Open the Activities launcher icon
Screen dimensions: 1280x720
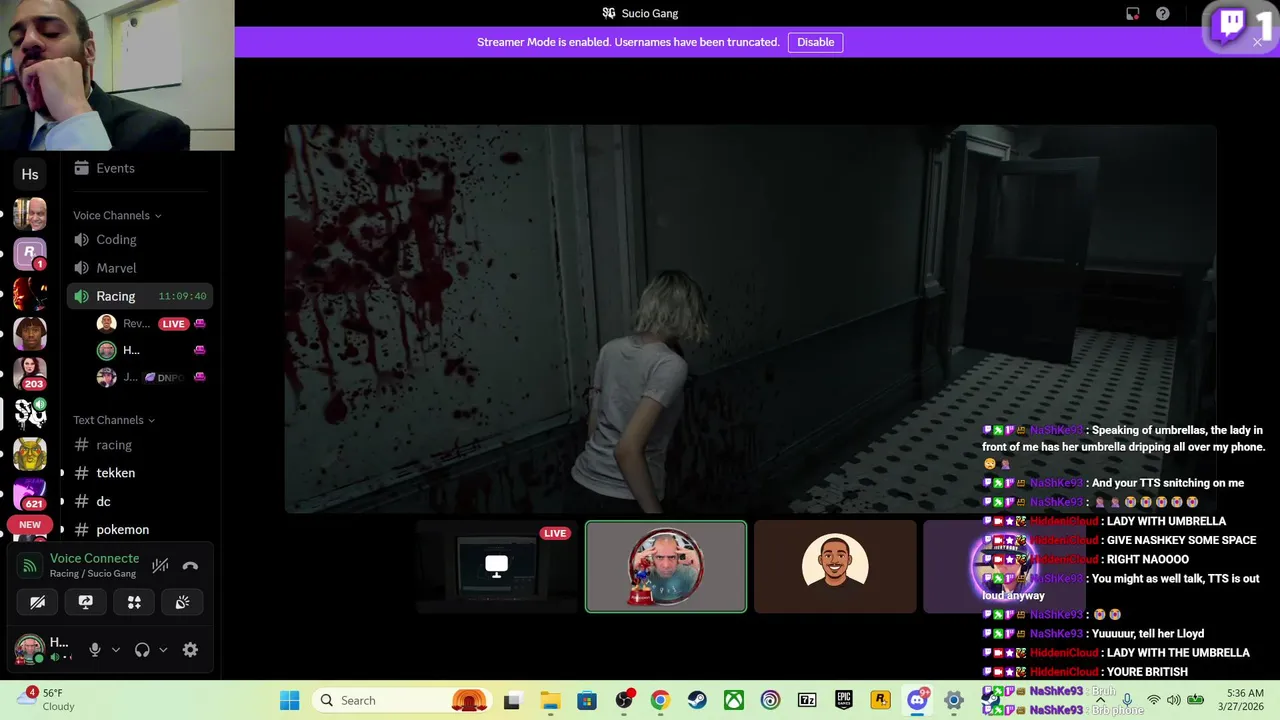pyautogui.click(x=134, y=602)
